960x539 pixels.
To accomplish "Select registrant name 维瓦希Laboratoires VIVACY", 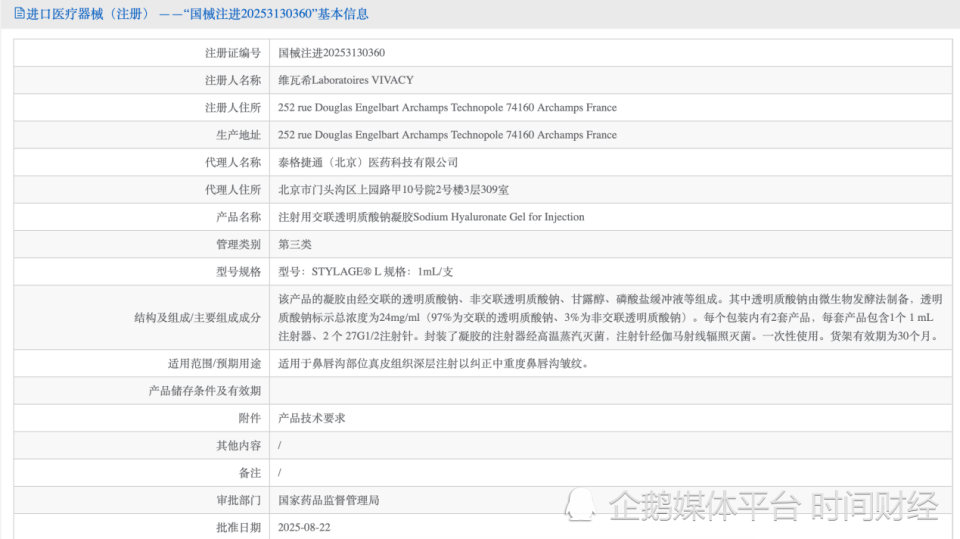I will click(346, 80).
